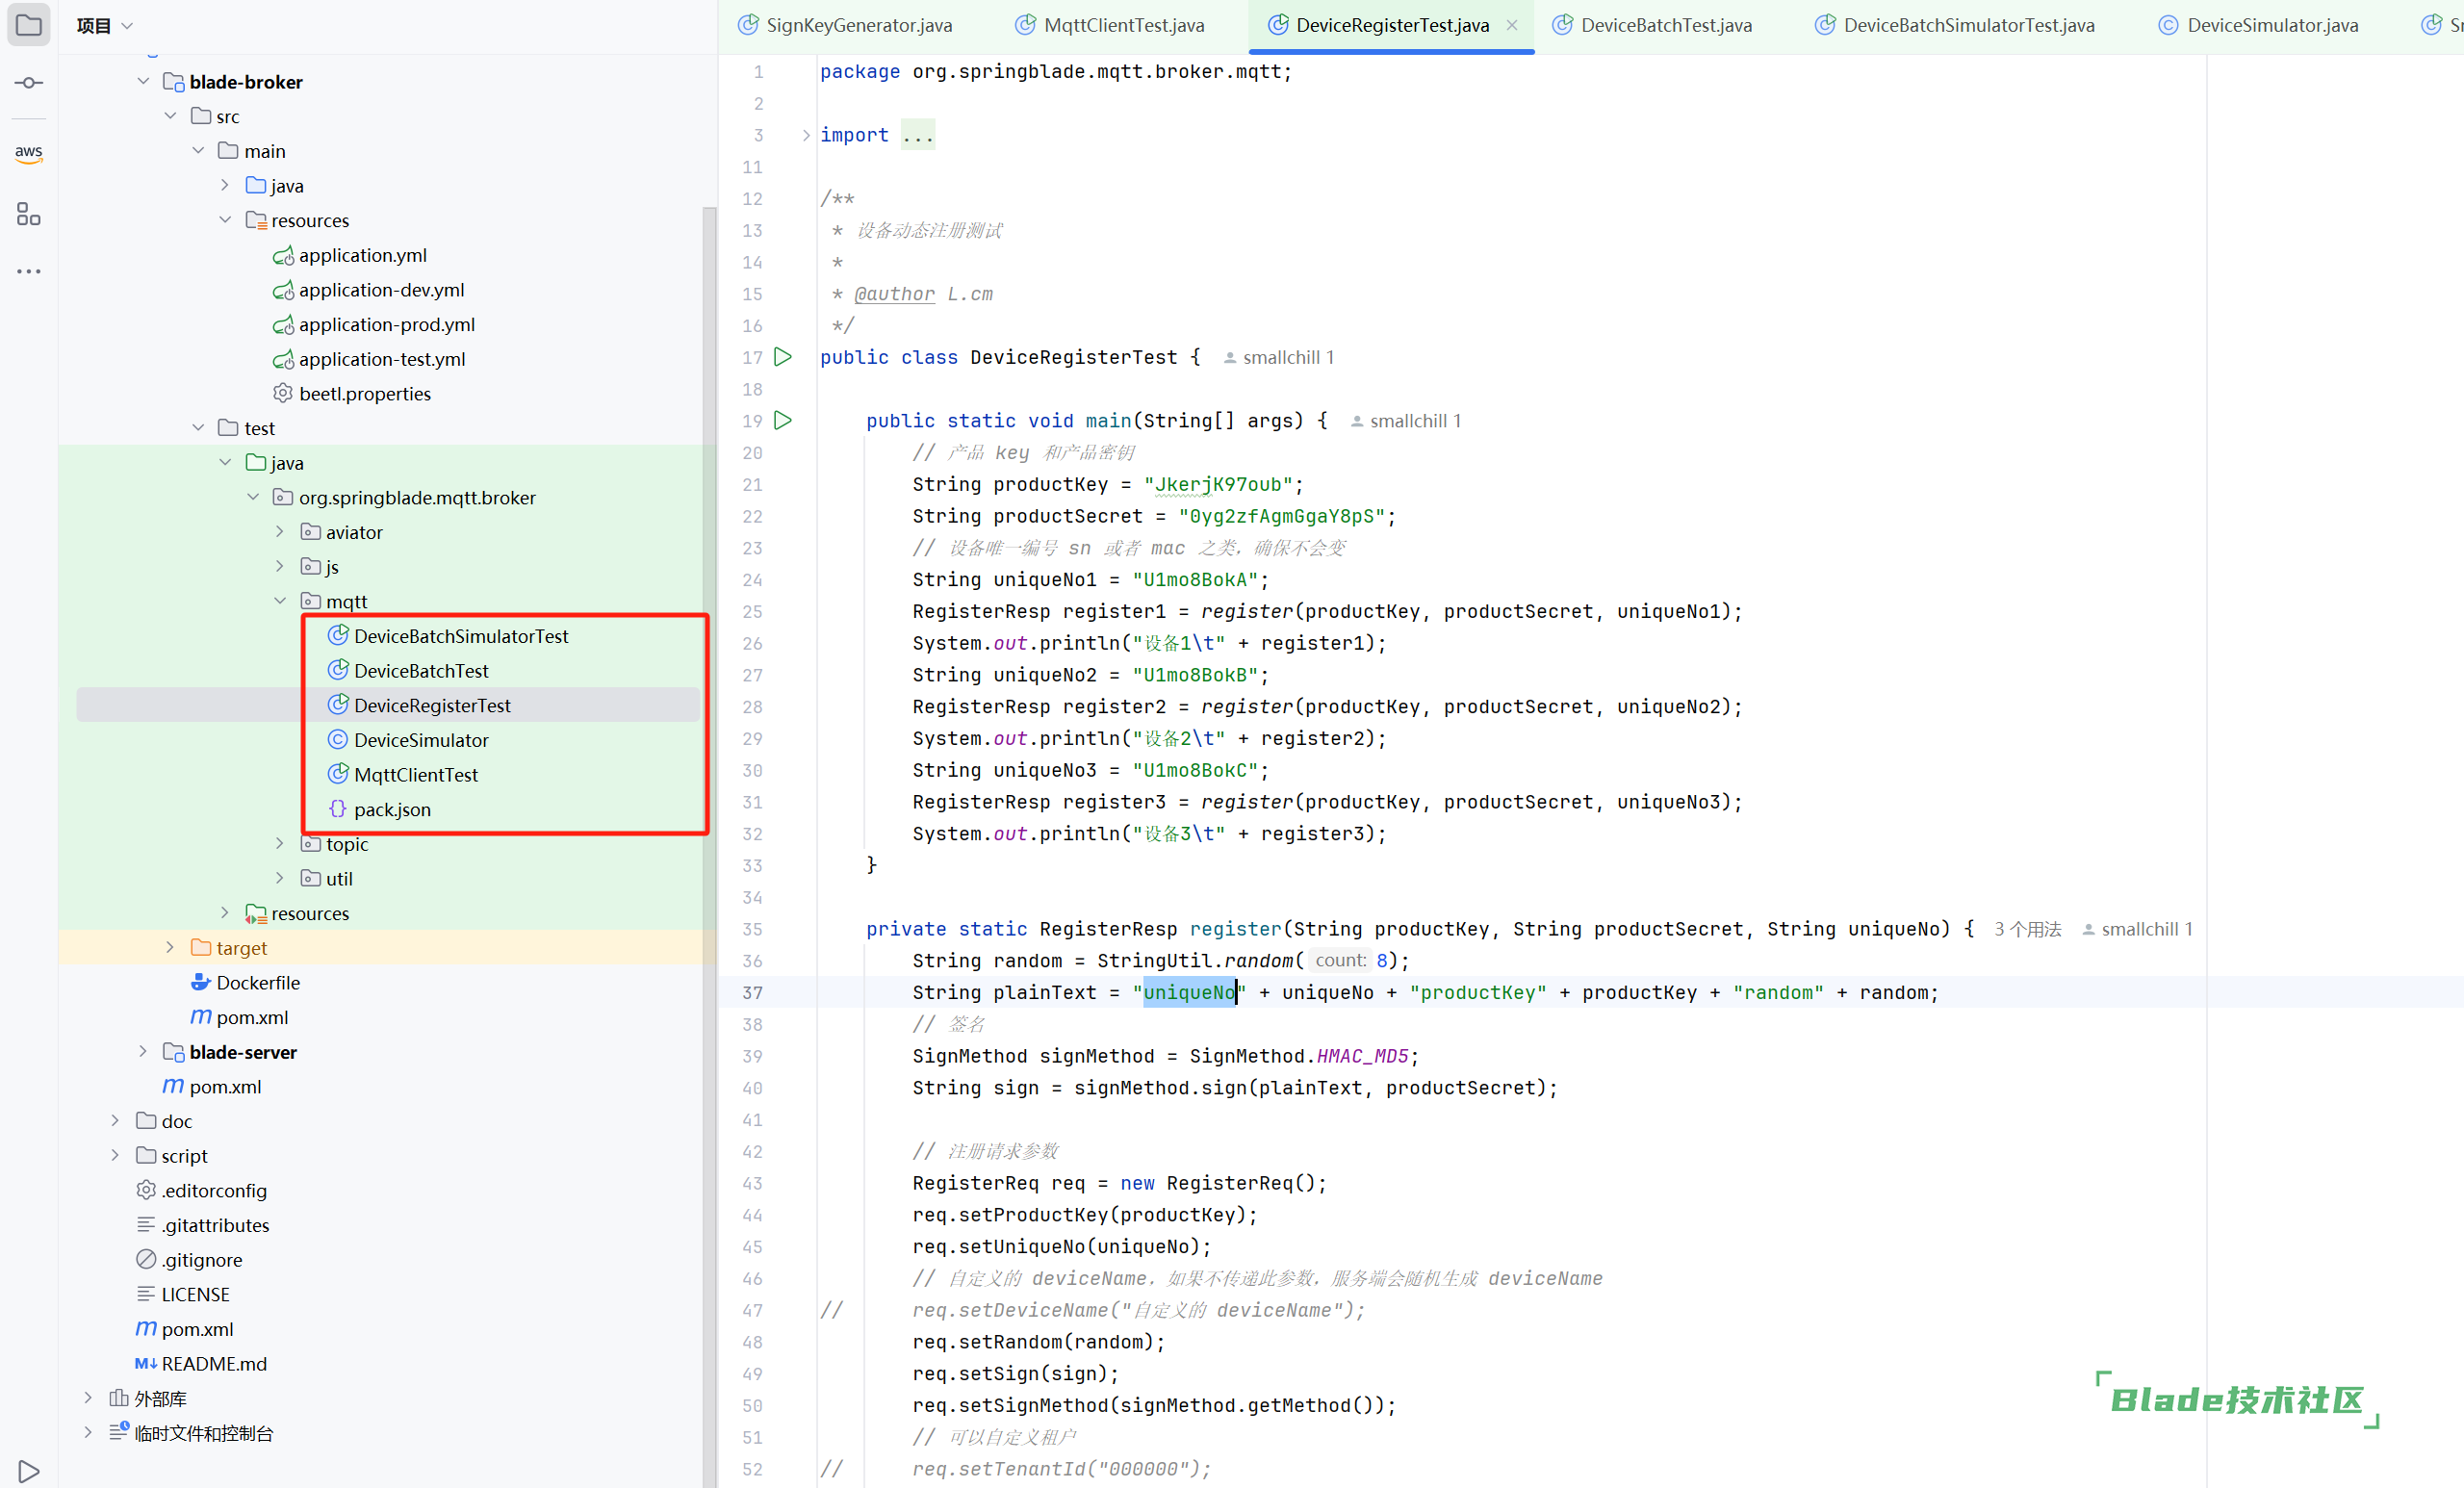
Task: Click the smallchill author hint on register method
Action: [2137, 929]
